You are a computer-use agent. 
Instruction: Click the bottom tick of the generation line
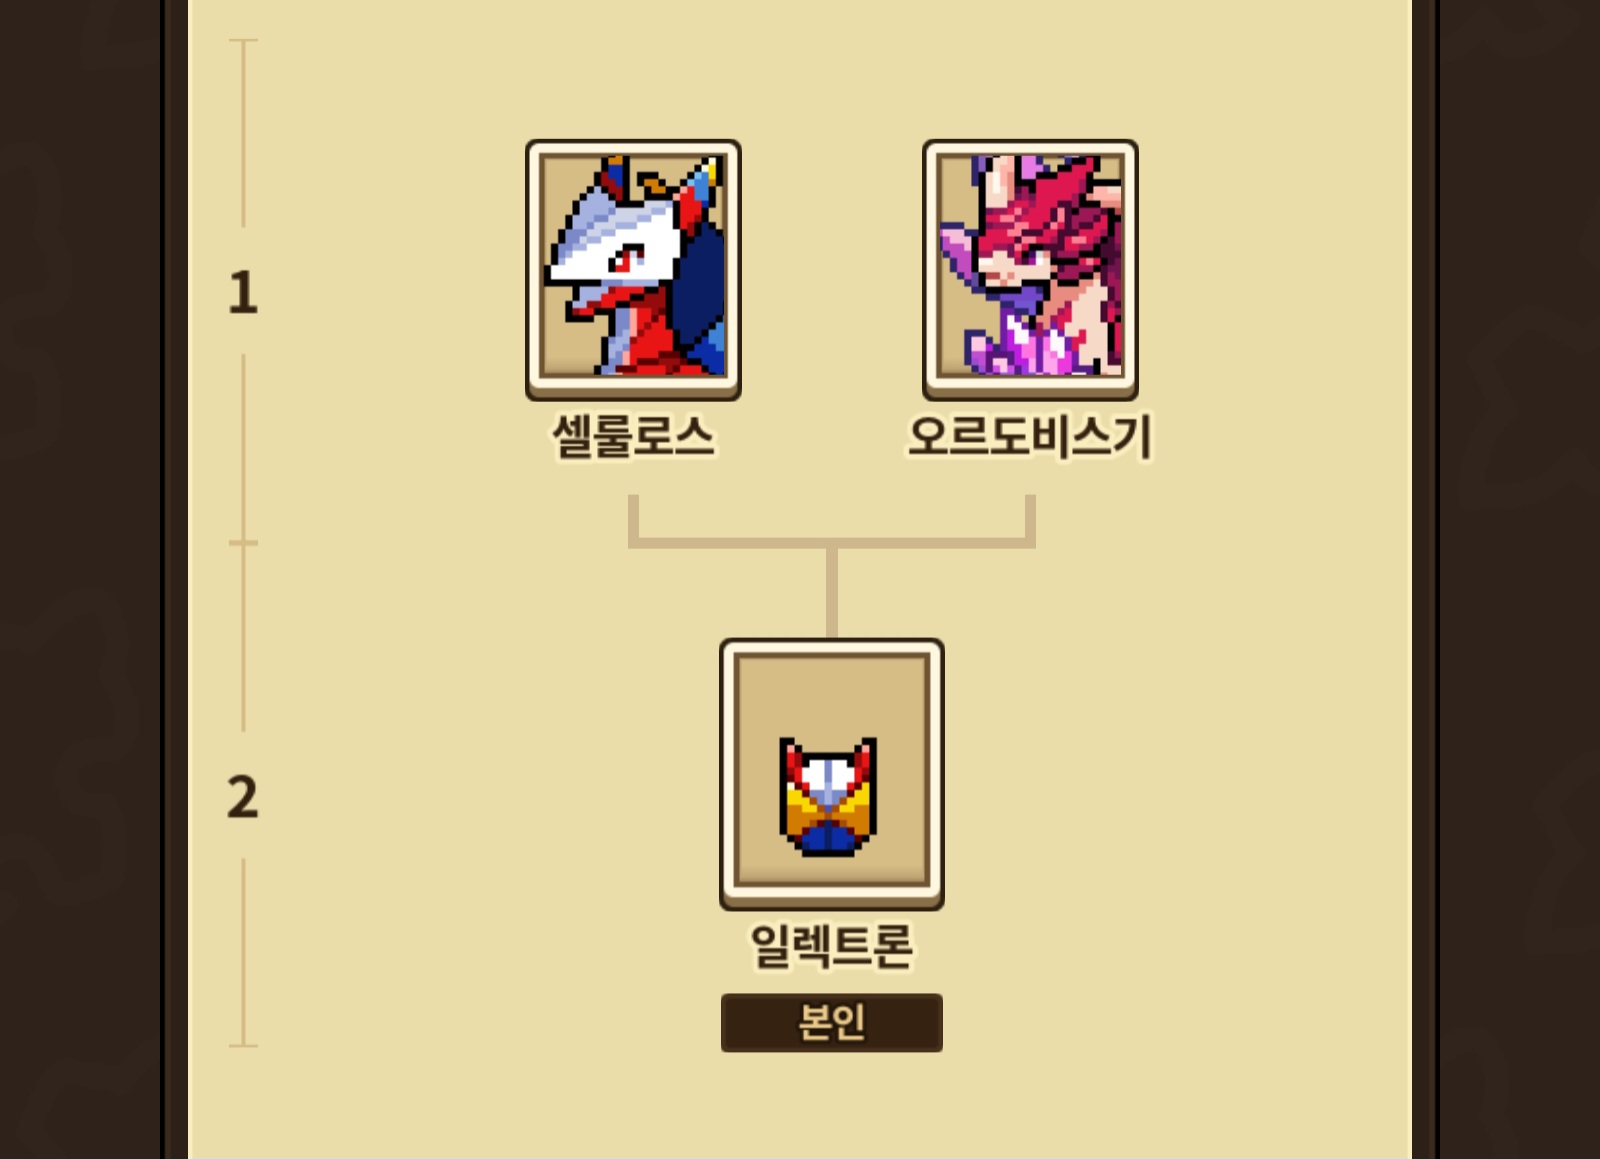click(243, 1046)
